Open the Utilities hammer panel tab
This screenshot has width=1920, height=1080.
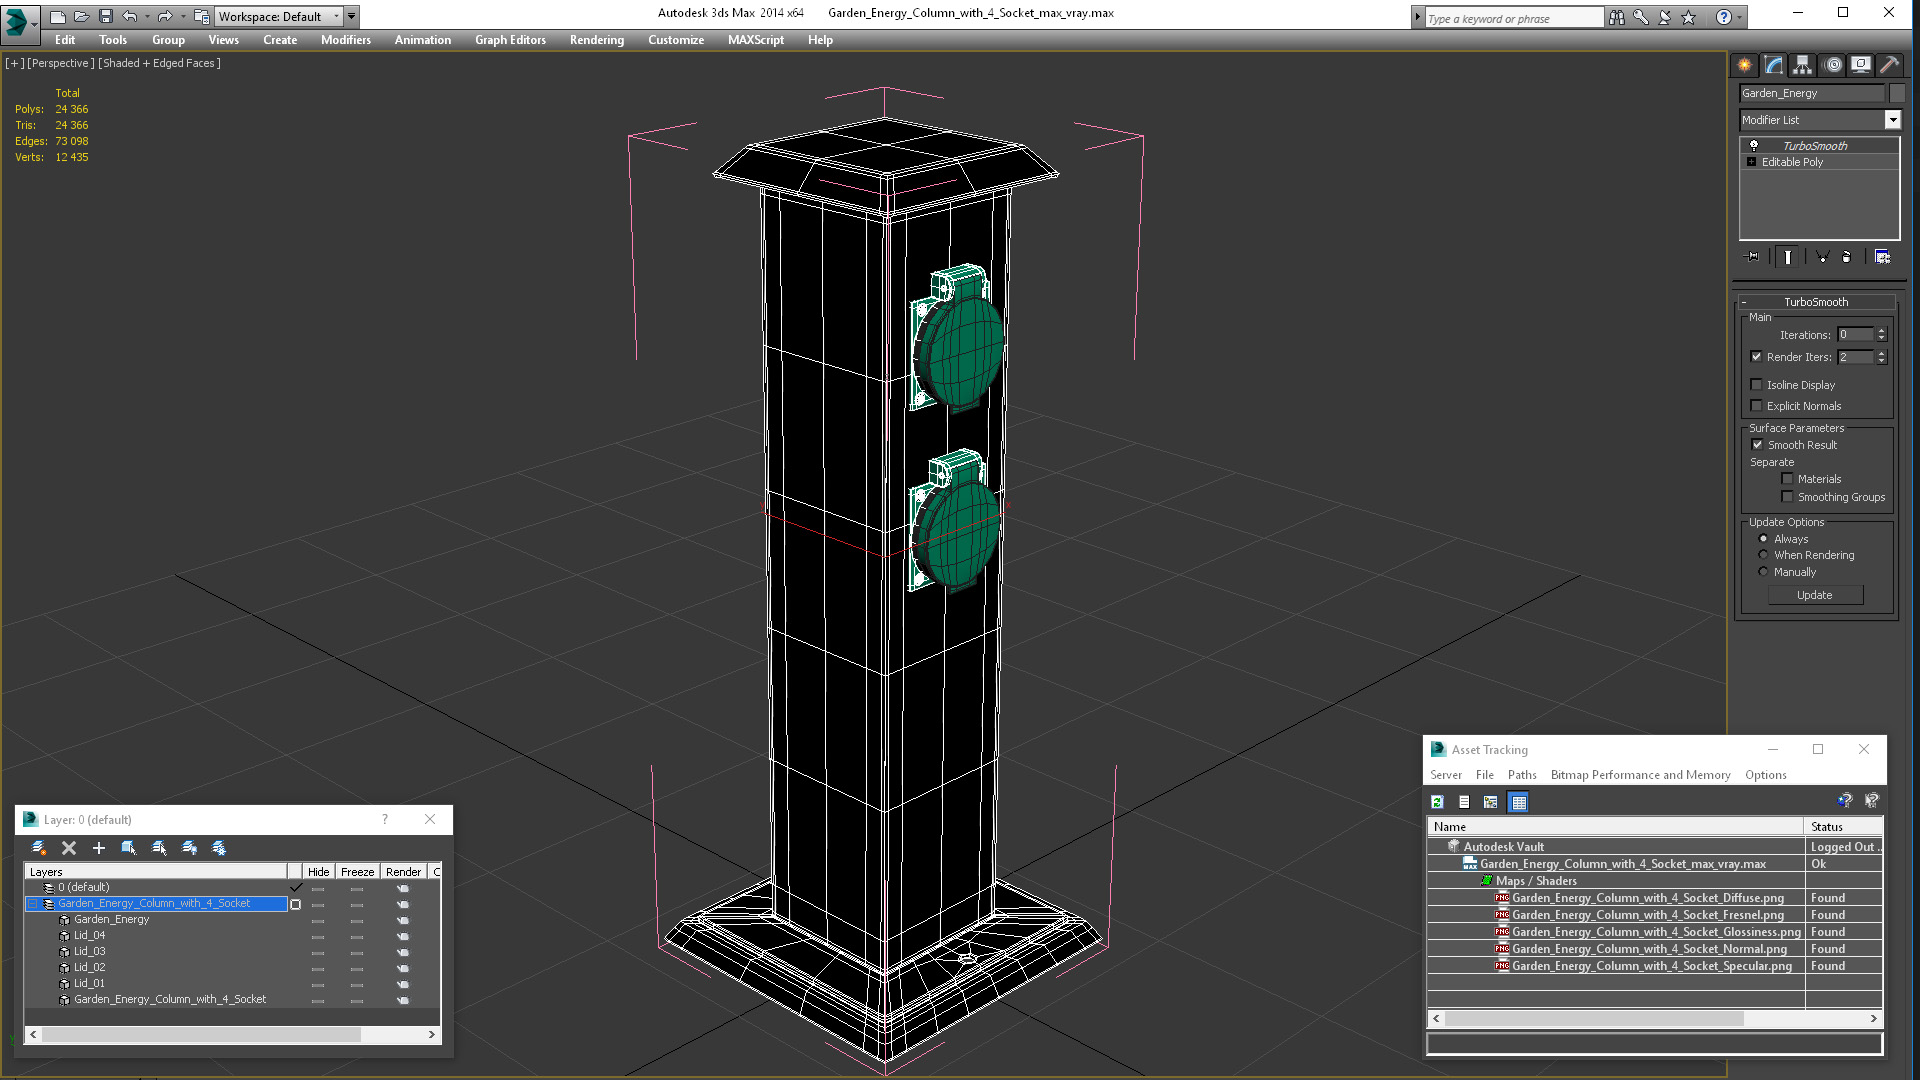pyautogui.click(x=1889, y=65)
